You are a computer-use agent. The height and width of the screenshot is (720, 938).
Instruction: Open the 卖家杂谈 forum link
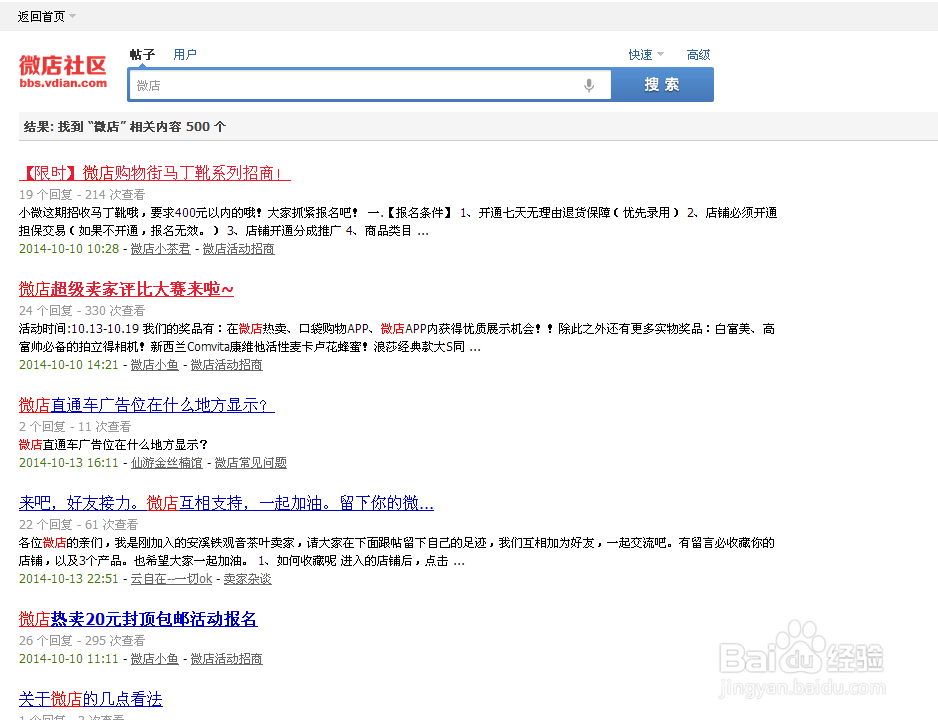tap(248, 579)
